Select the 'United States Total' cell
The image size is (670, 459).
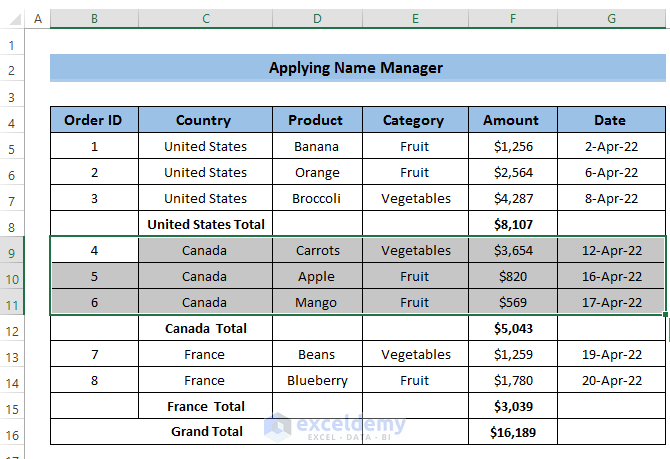point(205,224)
